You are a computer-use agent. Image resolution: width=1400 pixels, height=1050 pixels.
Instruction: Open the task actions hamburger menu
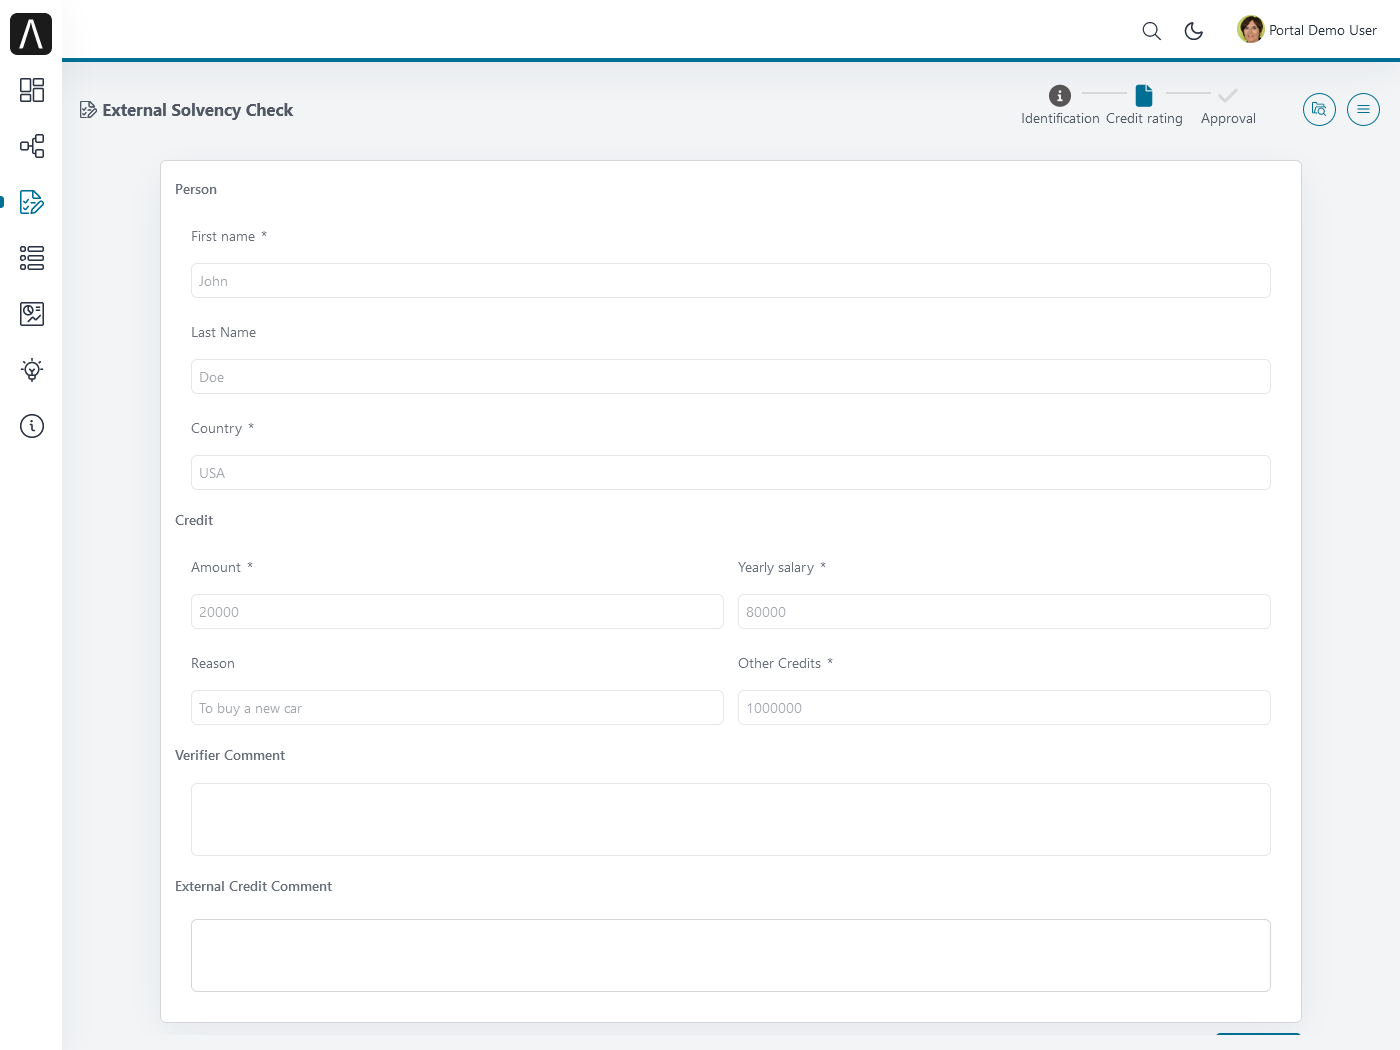click(x=1363, y=109)
